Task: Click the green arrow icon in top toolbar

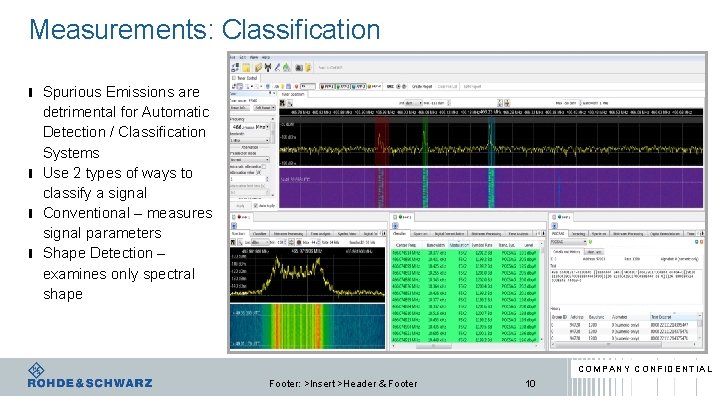Action: (x=286, y=68)
